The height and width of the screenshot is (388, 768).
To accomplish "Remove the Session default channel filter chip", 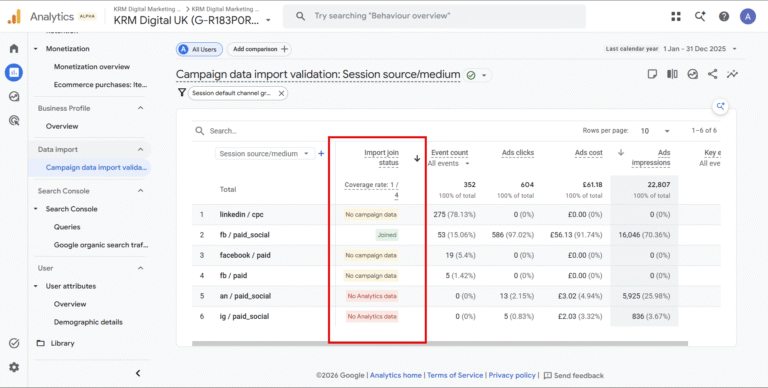I will pyautogui.click(x=281, y=93).
